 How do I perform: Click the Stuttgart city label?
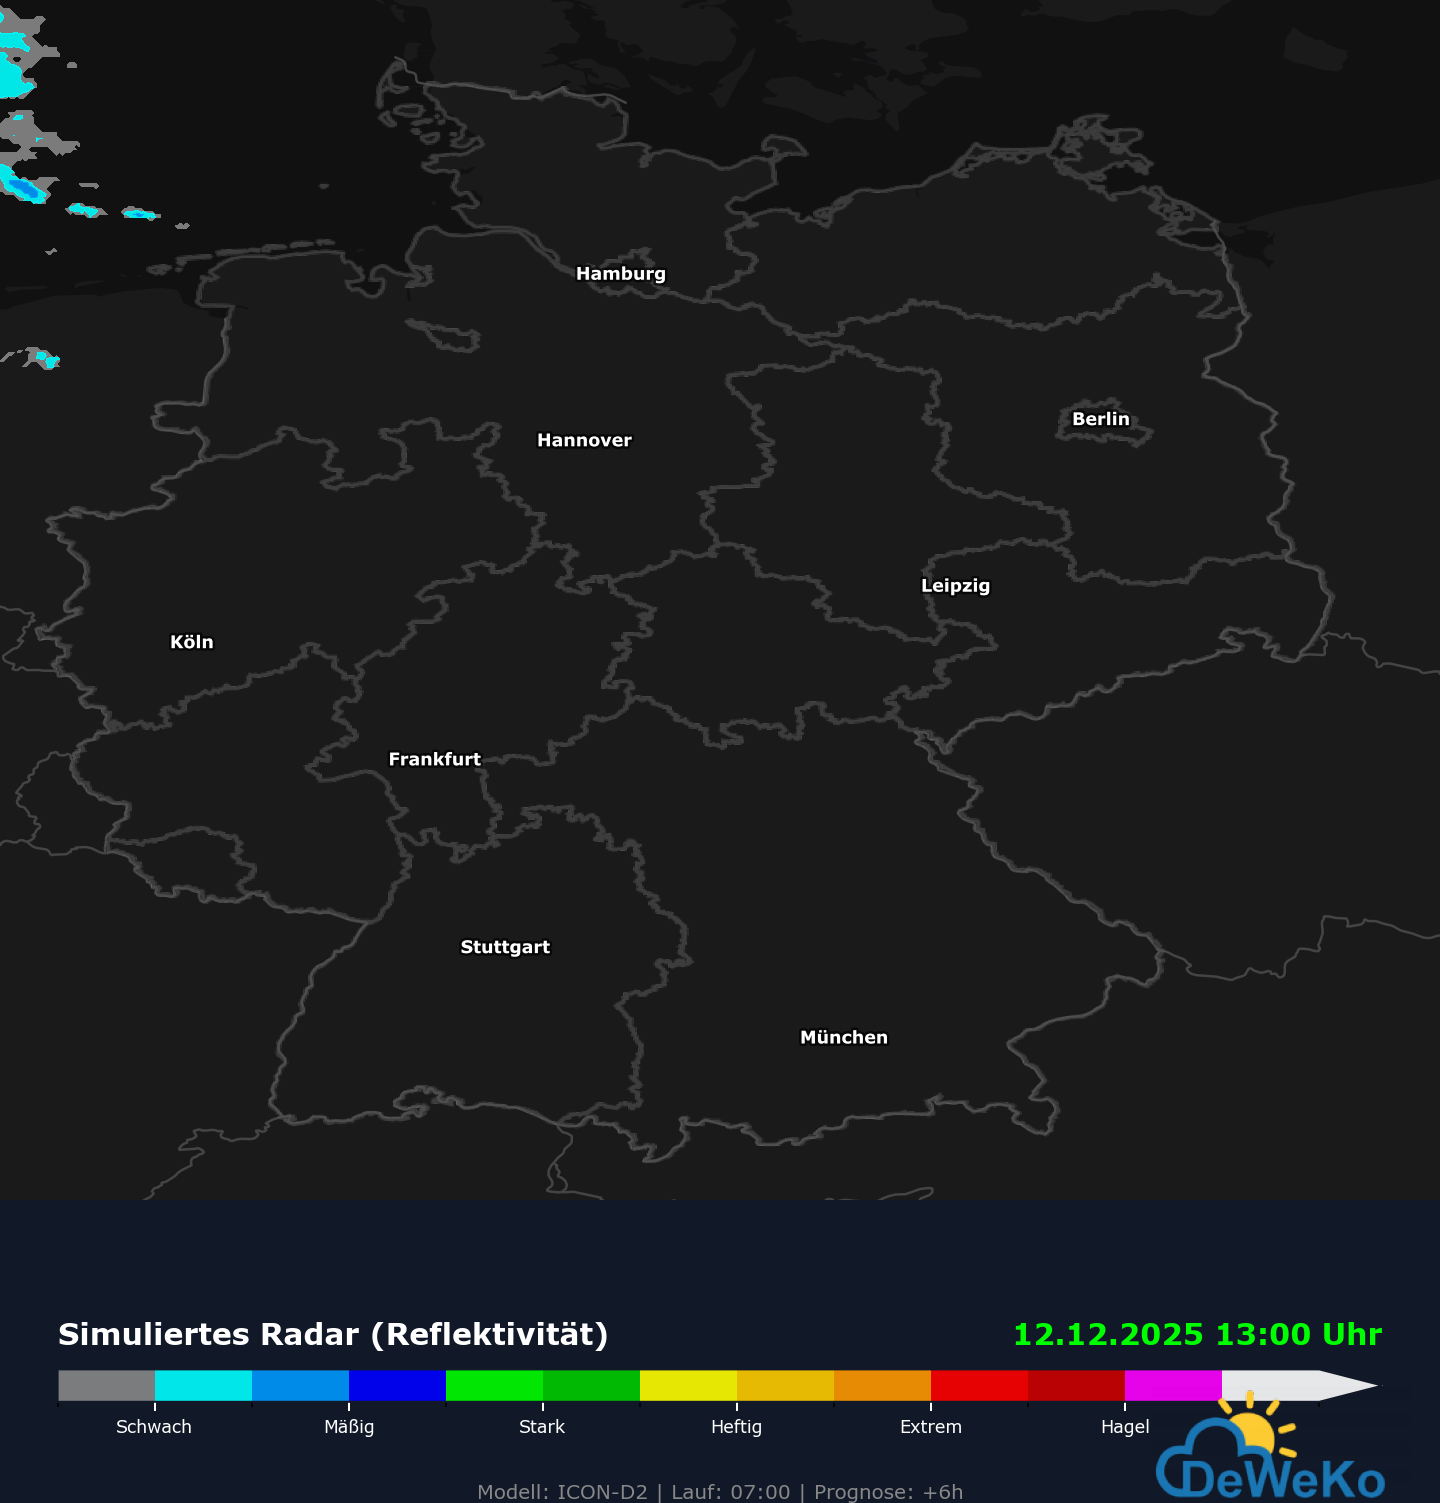505,946
